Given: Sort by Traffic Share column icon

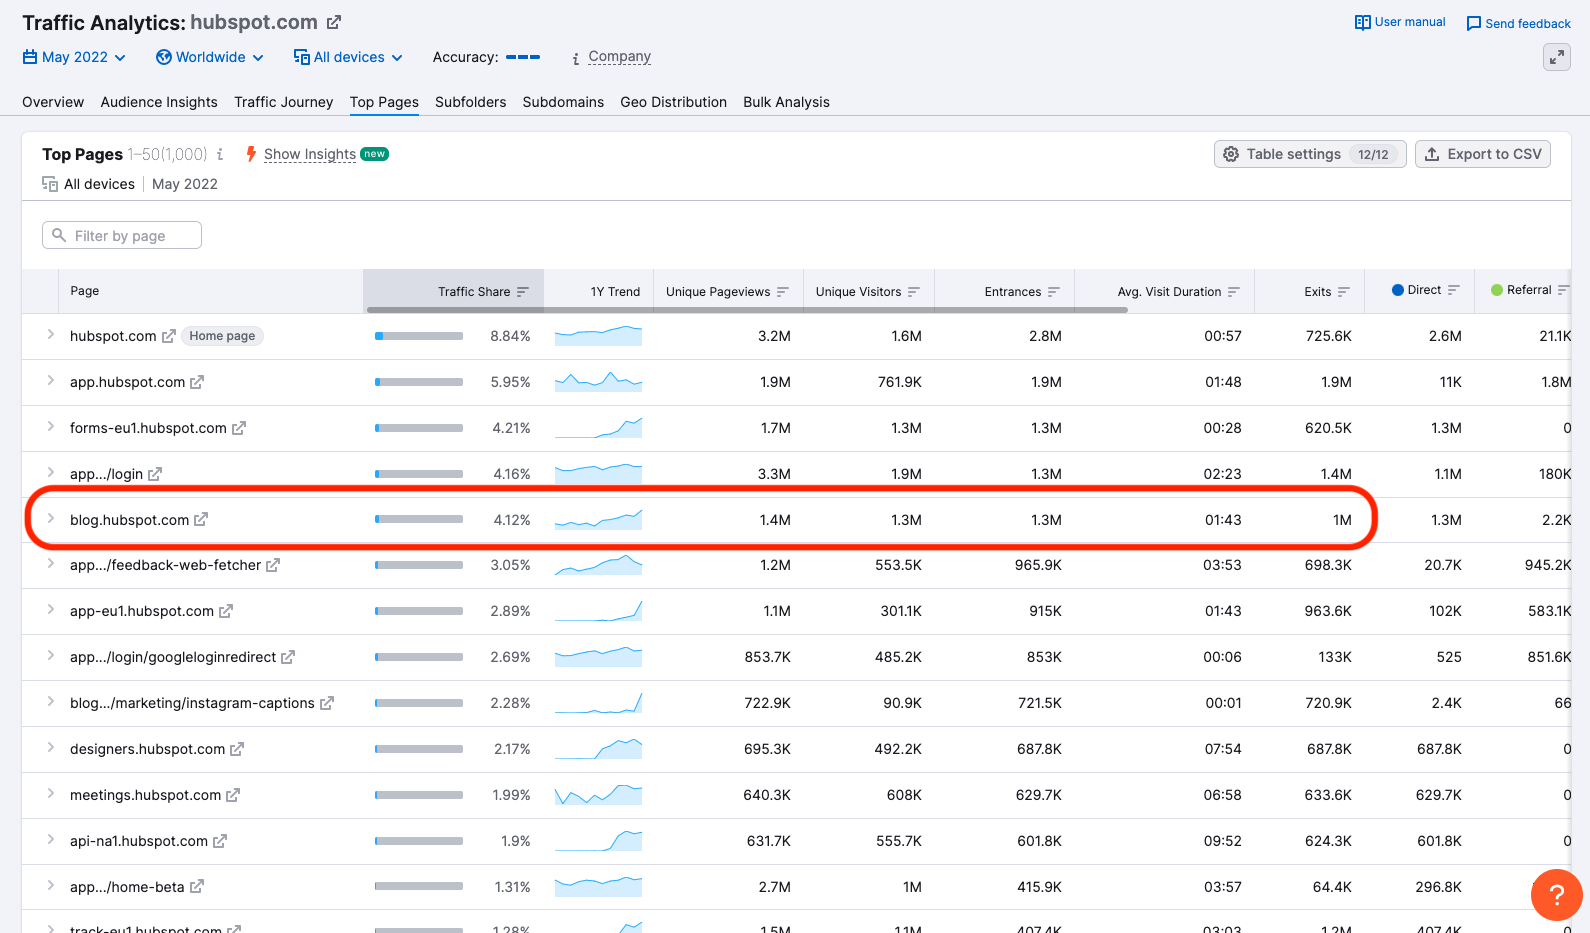Looking at the screenshot, I should tap(522, 292).
